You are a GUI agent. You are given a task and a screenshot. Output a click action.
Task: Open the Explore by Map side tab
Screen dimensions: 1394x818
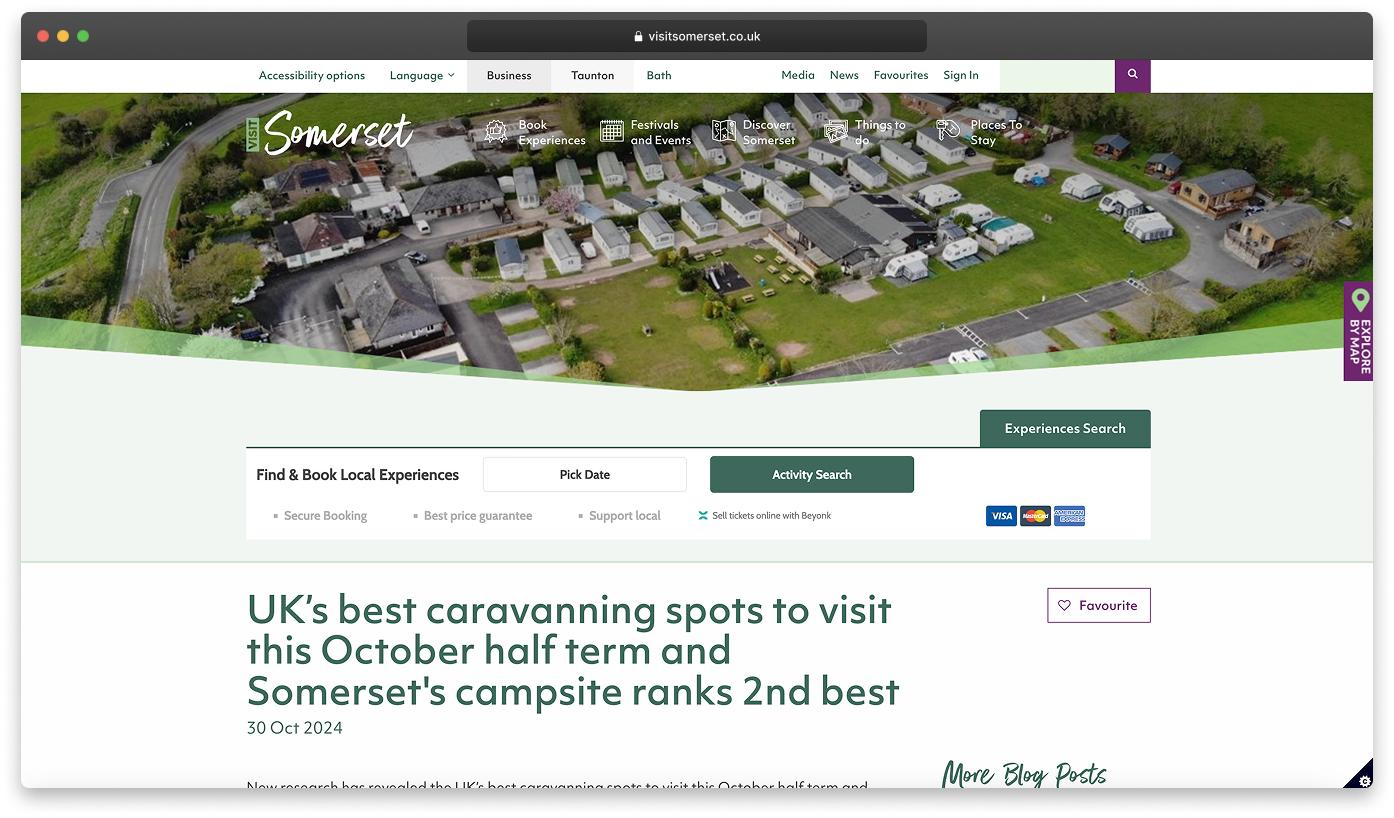click(x=1359, y=331)
